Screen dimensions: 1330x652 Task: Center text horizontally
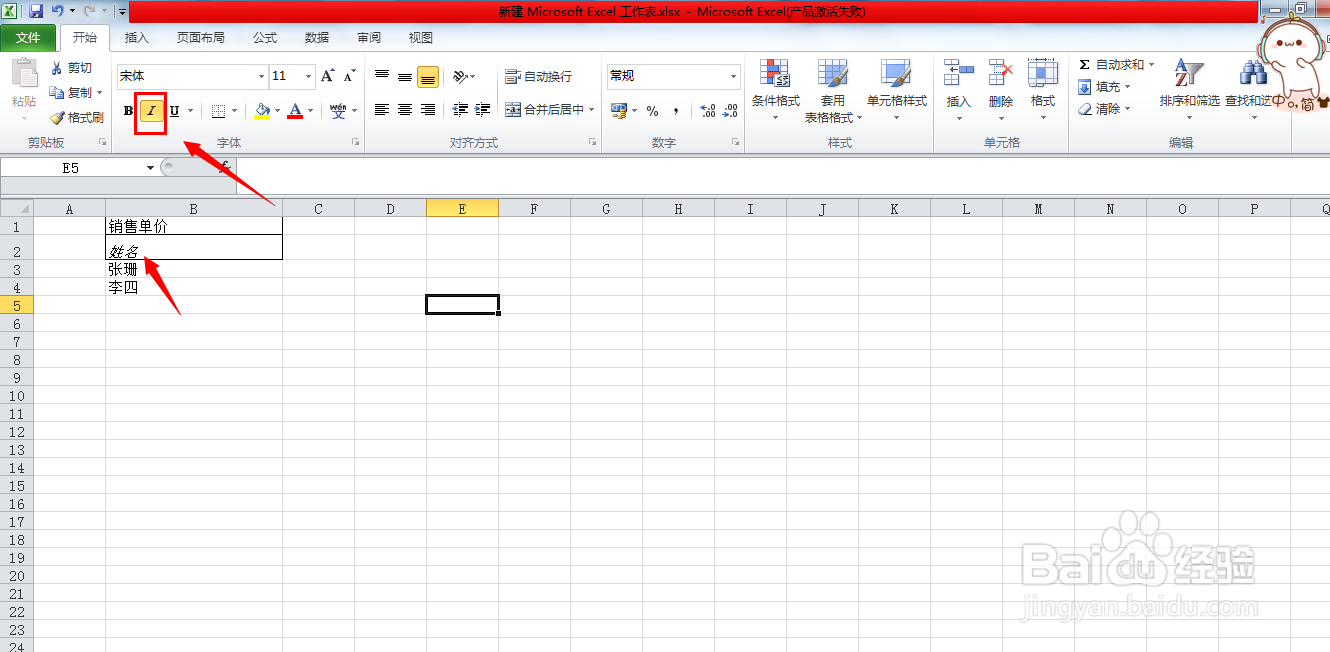point(405,110)
